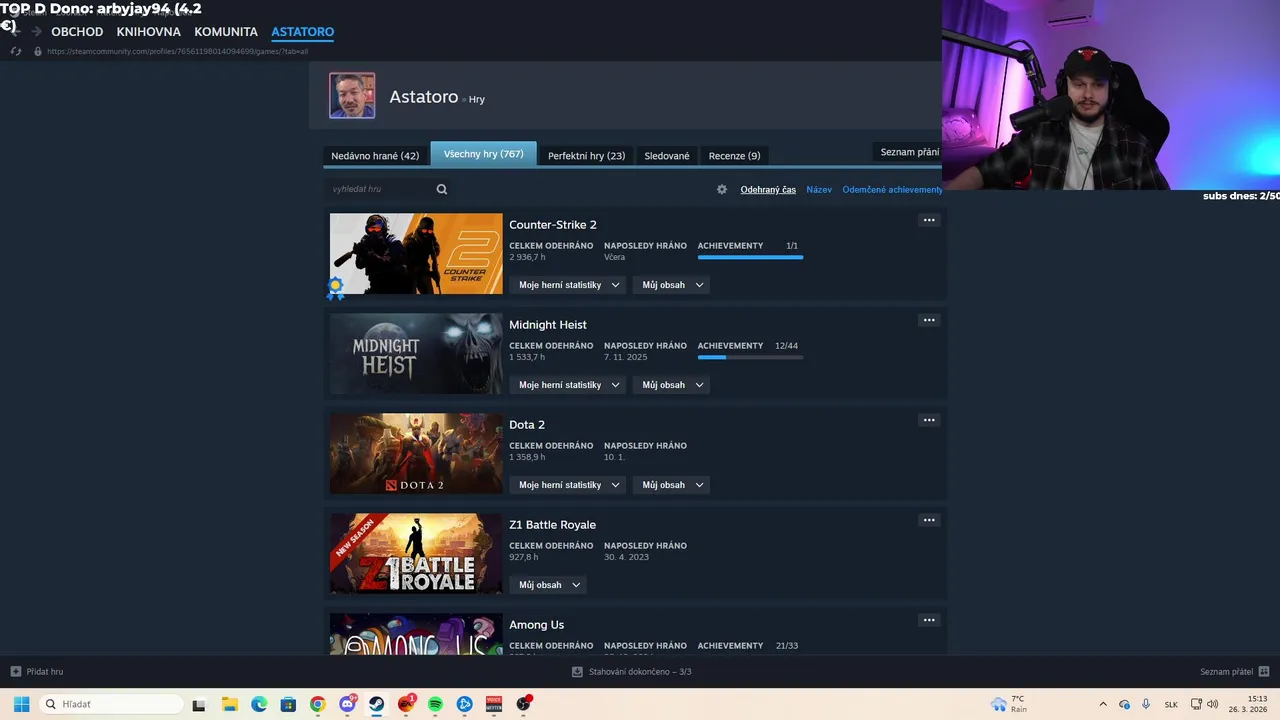Open the Perfektní hry (23) tab
The height and width of the screenshot is (720, 1280).
(x=586, y=155)
